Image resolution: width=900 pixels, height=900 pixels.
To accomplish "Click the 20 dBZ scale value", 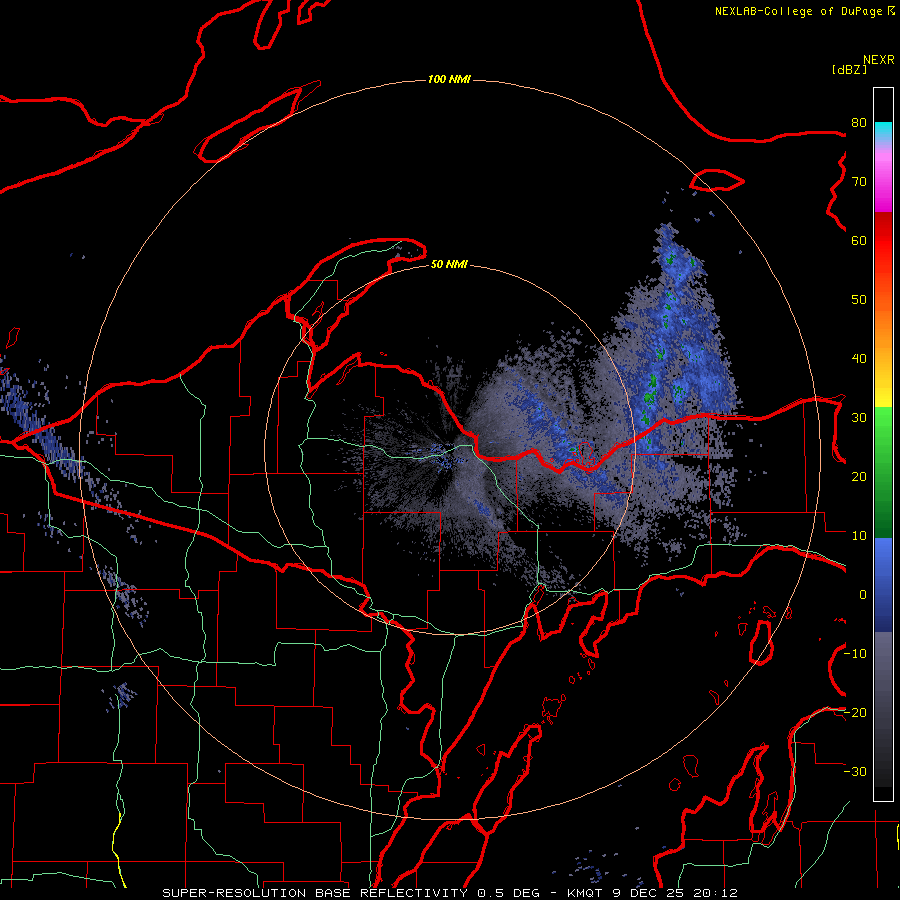I will click(859, 476).
